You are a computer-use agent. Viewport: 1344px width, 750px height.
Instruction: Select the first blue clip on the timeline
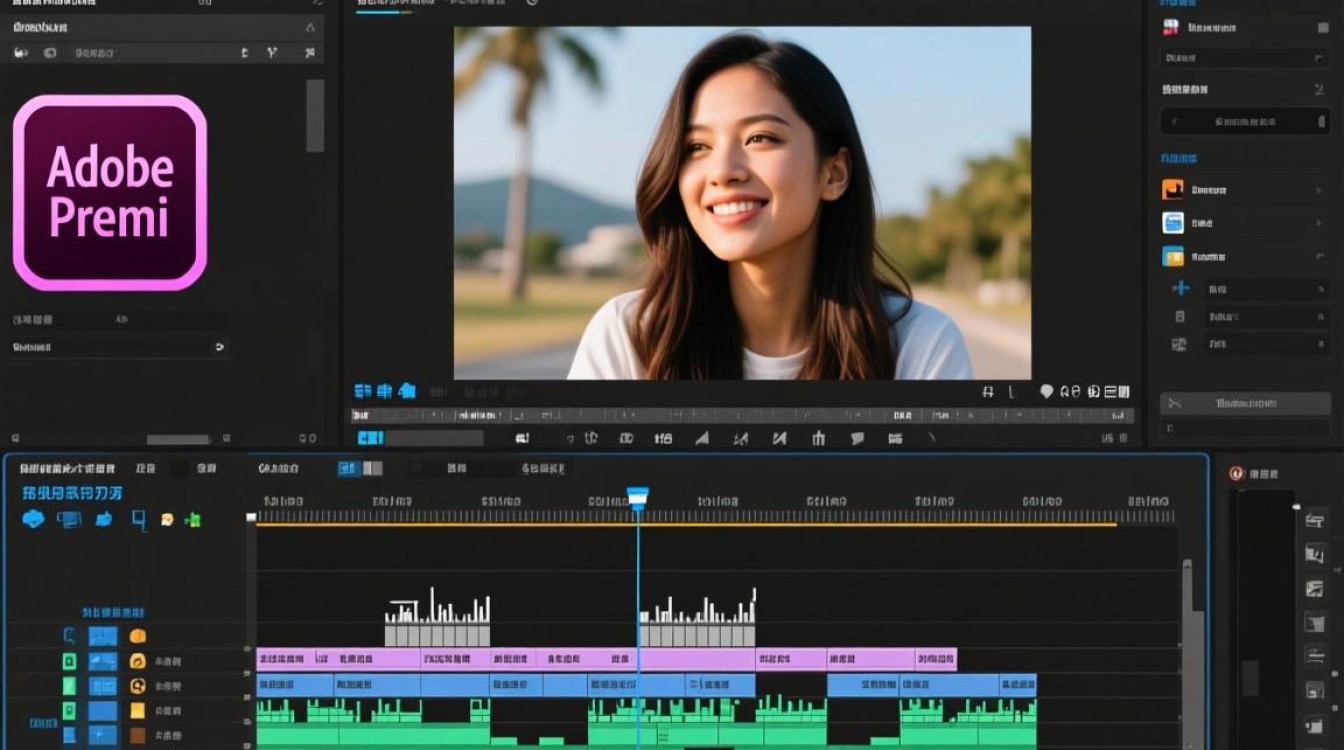pos(295,685)
